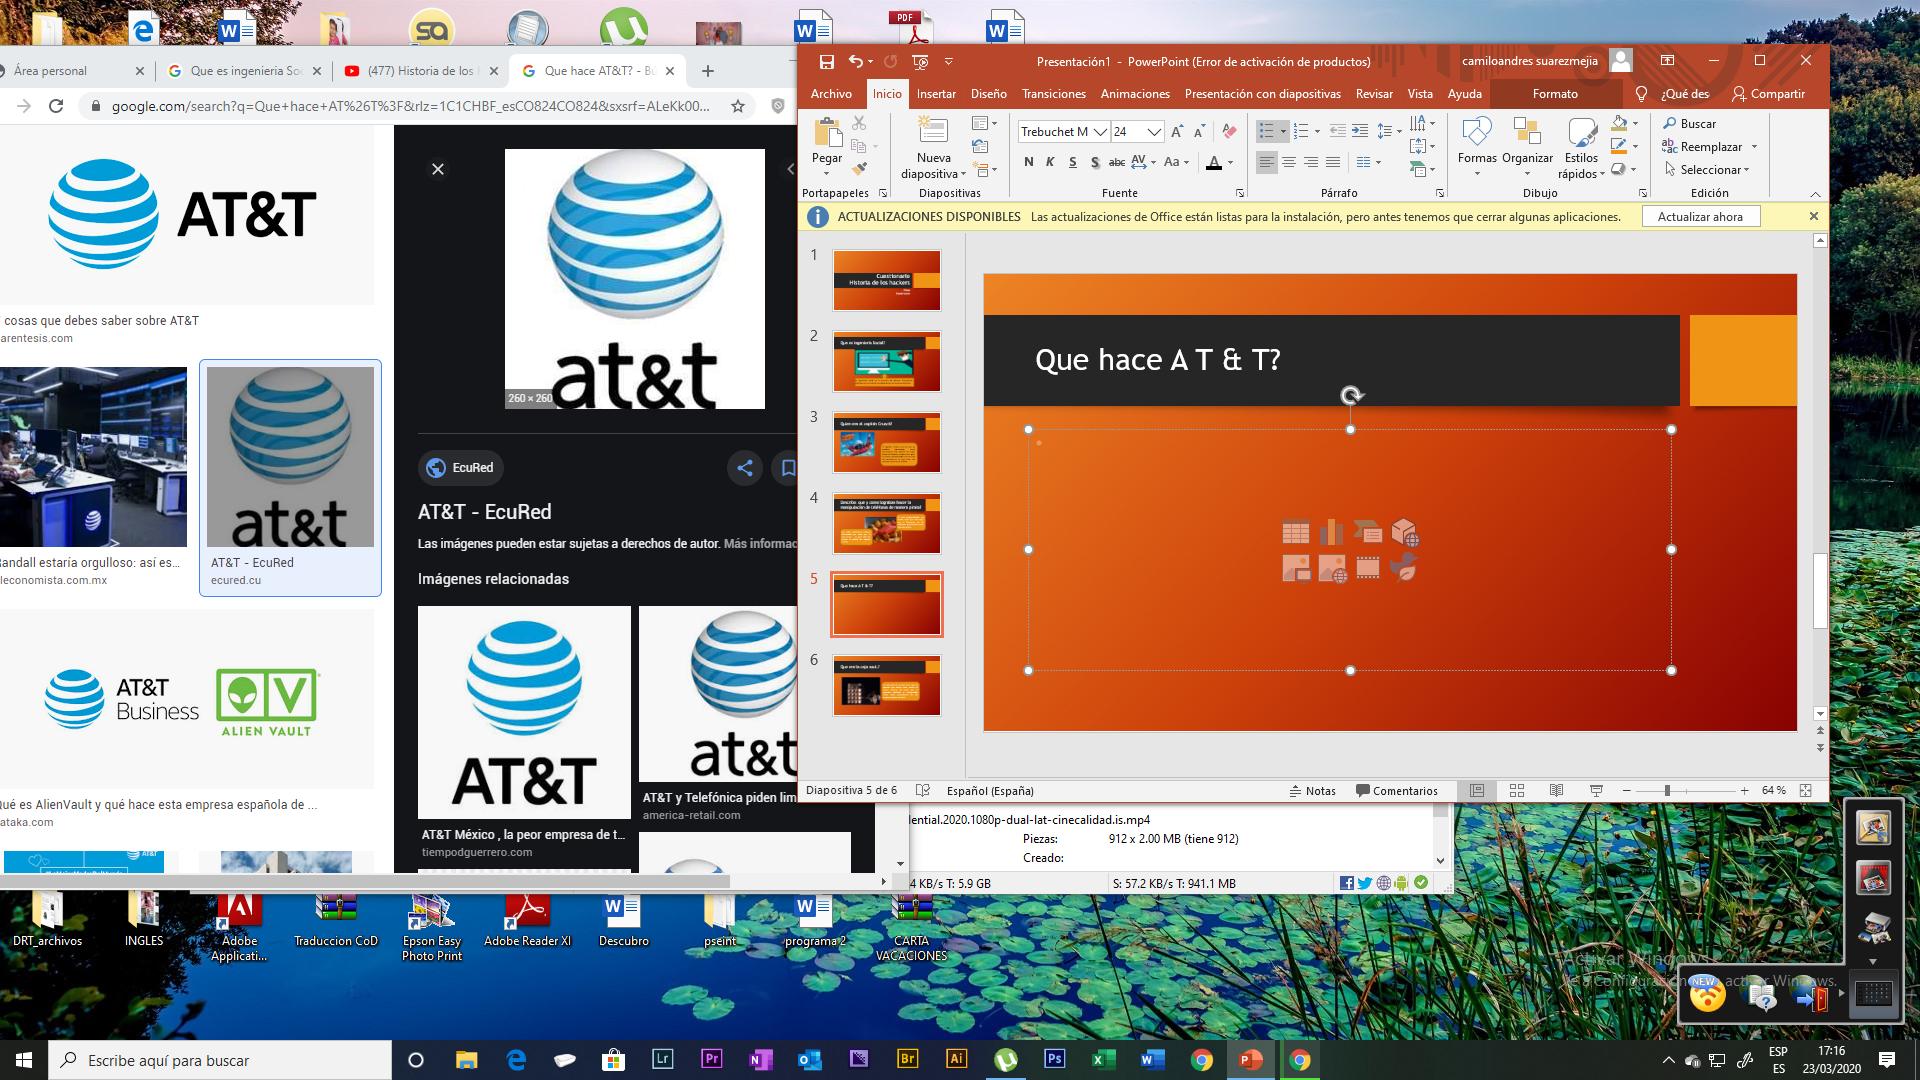Screen dimensions: 1920x1080
Task: Click the insert table icon in placeholder
Action: (x=1296, y=533)
